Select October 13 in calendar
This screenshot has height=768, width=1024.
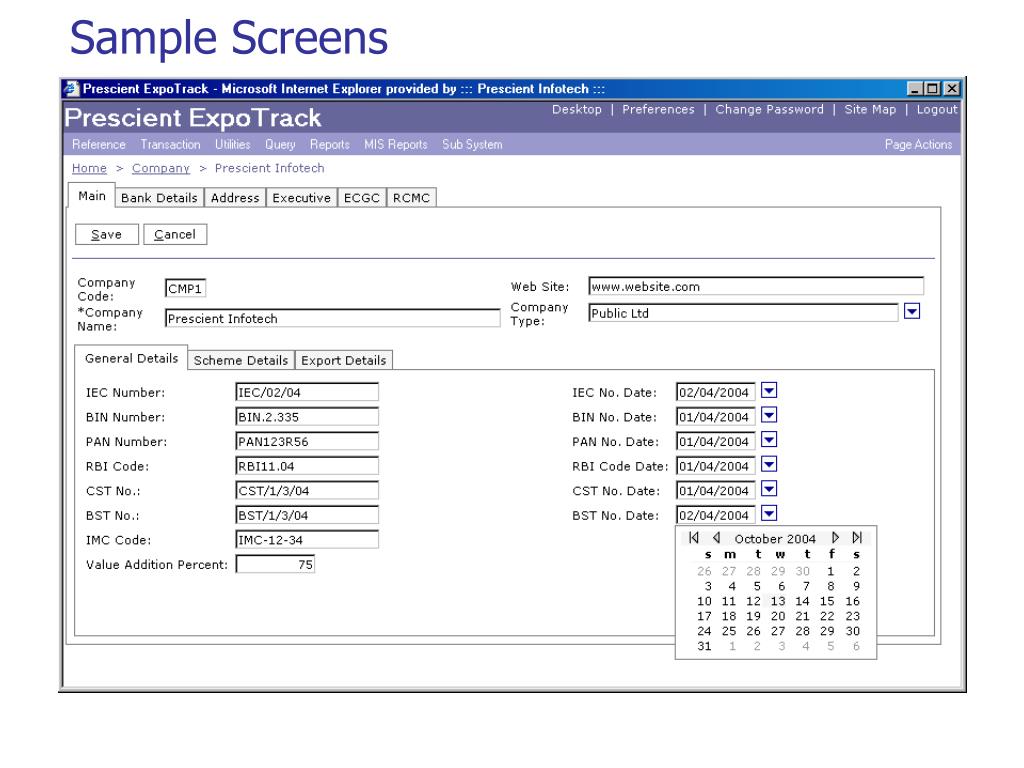pyautogui.click(x=778, y=601)
